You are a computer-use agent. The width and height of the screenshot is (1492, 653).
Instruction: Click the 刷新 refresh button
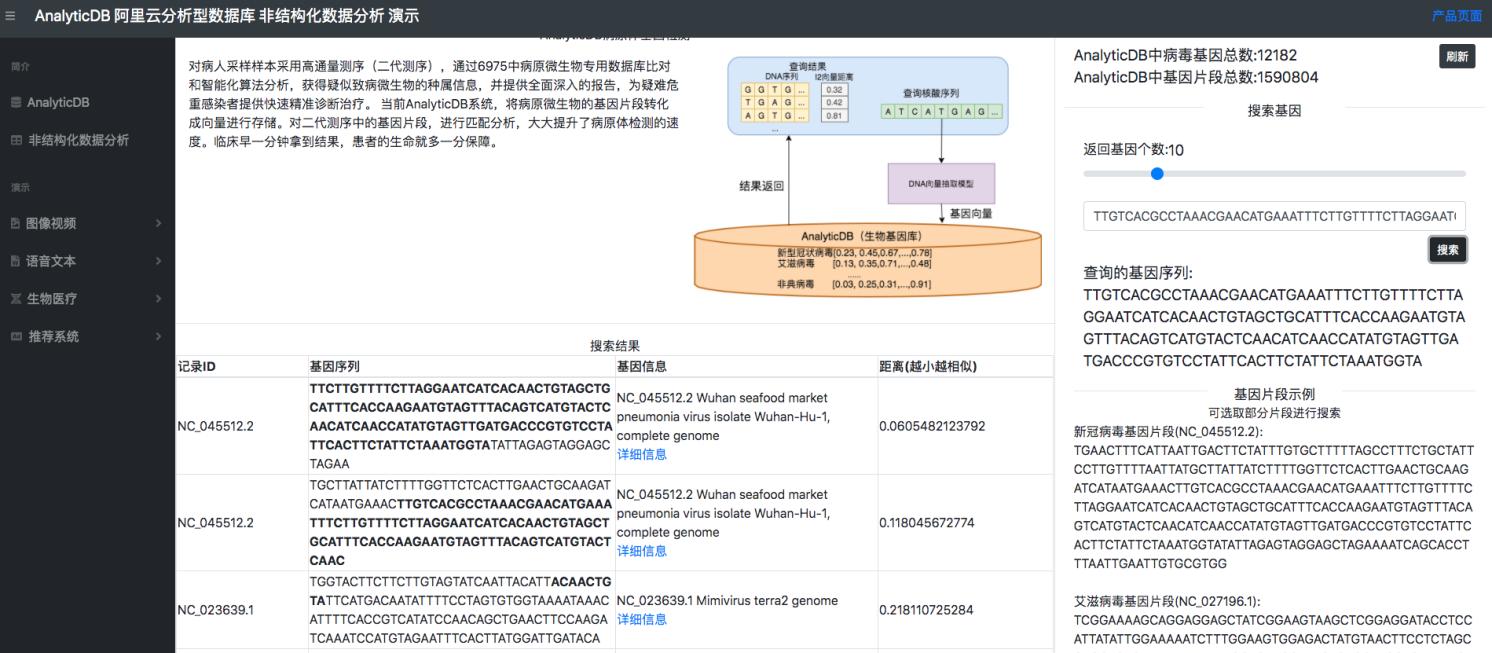(1457, 56)
